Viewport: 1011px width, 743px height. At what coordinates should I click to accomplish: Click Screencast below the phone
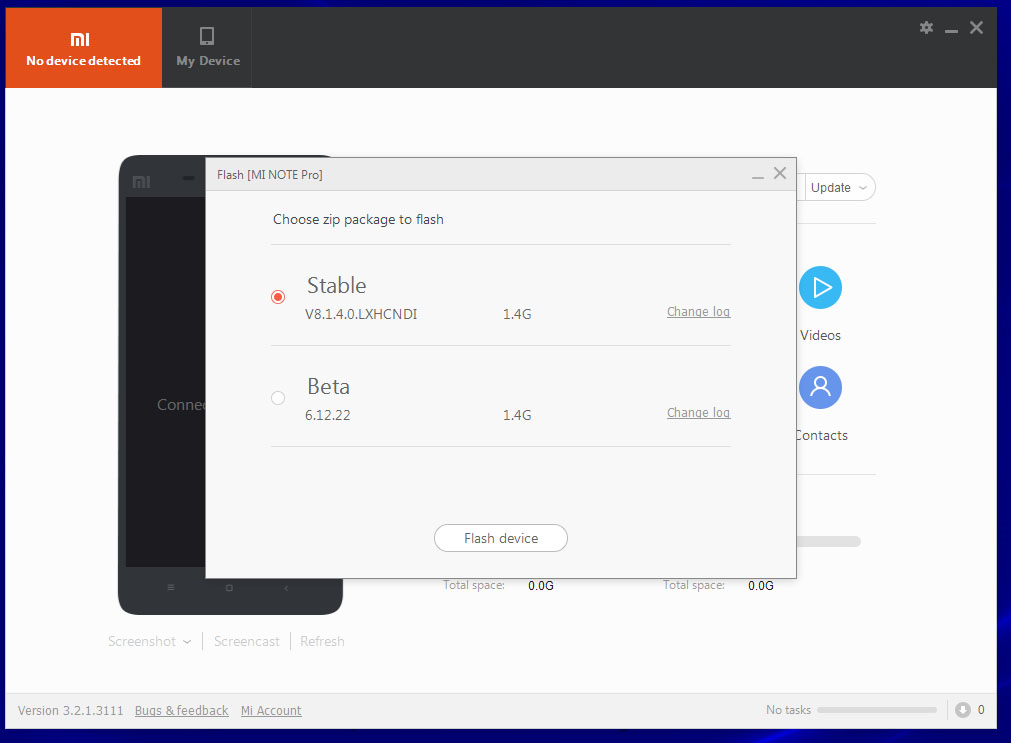[x=246, y=641]
